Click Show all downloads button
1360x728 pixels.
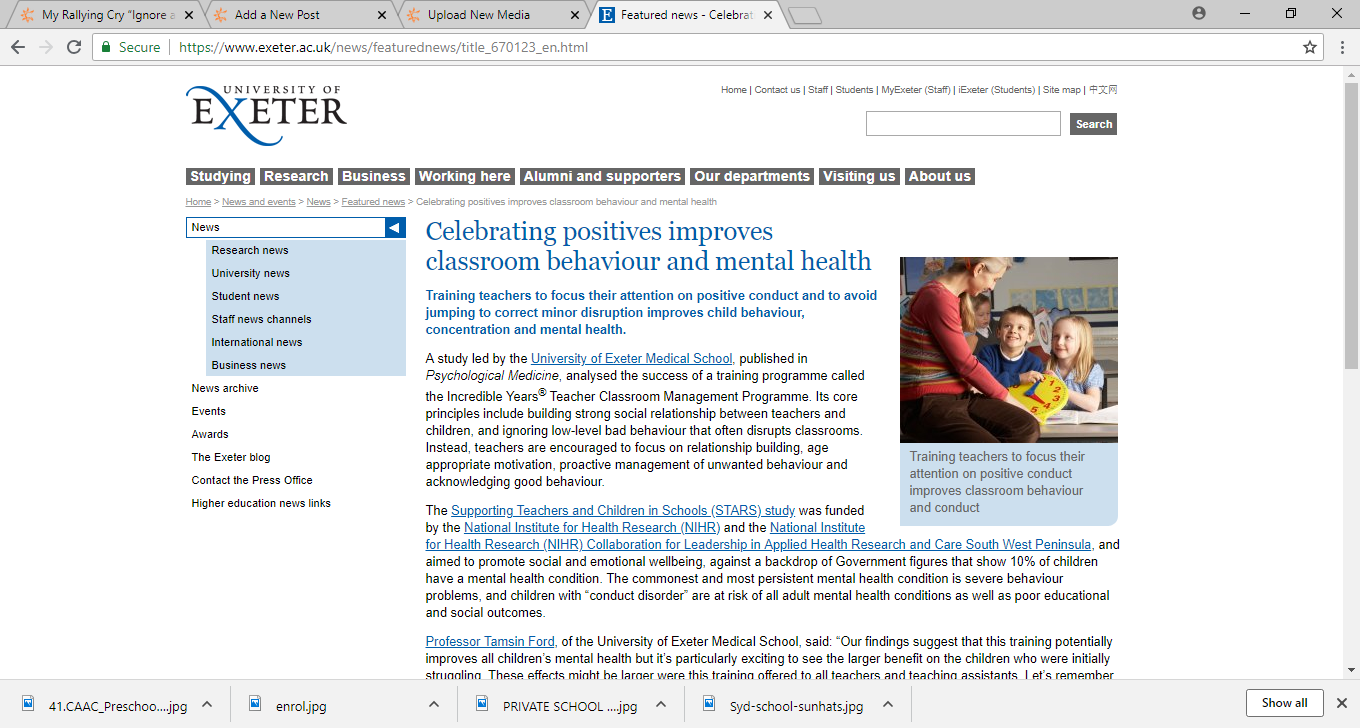tap(1284, 703)
